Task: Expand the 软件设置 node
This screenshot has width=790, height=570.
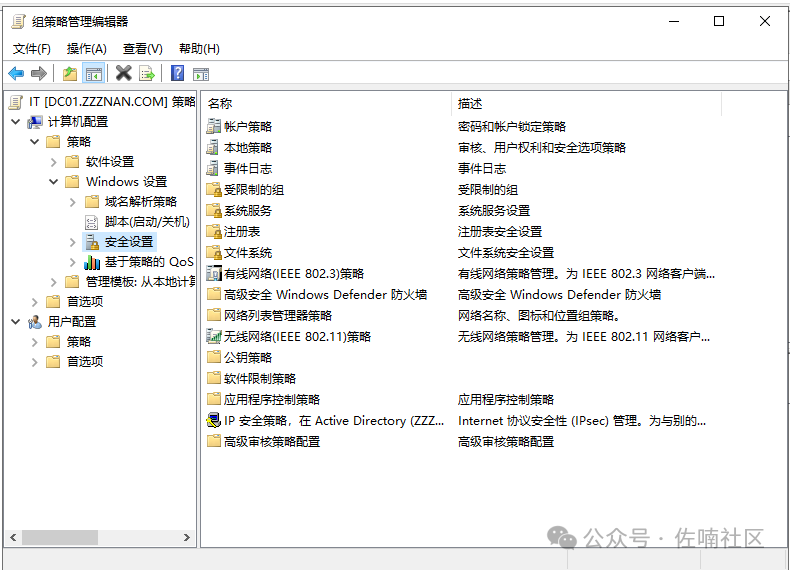Action: click(53, 162)
